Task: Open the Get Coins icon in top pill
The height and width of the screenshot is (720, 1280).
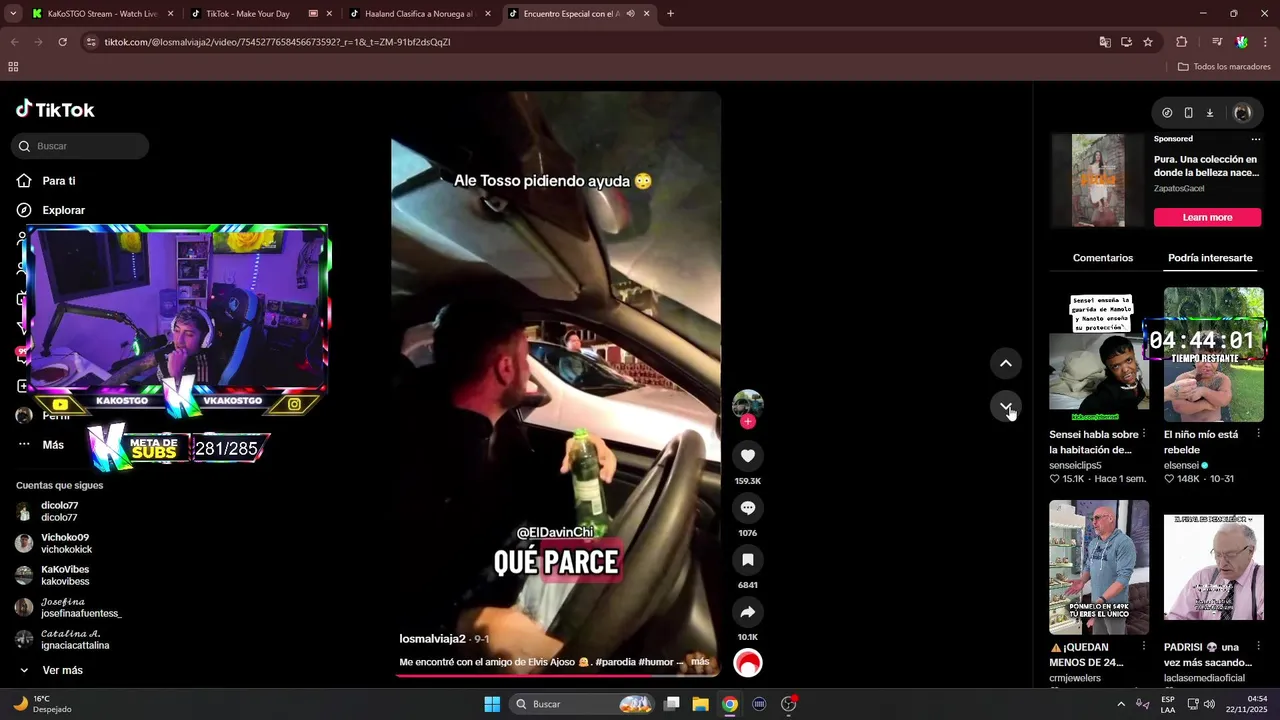Action: tap(1167, 113)
